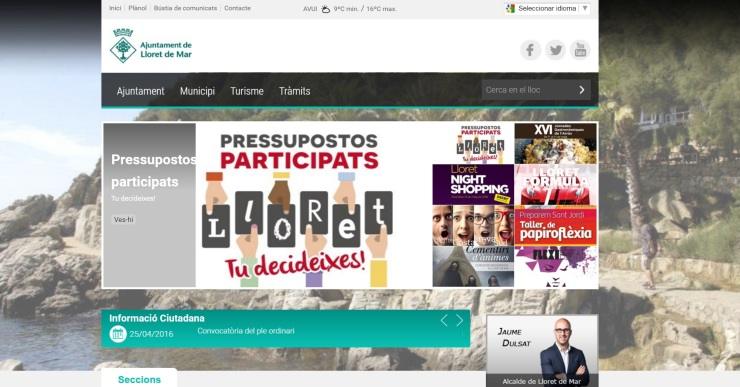Open Bústia de comunicats link

click(185, 8)
